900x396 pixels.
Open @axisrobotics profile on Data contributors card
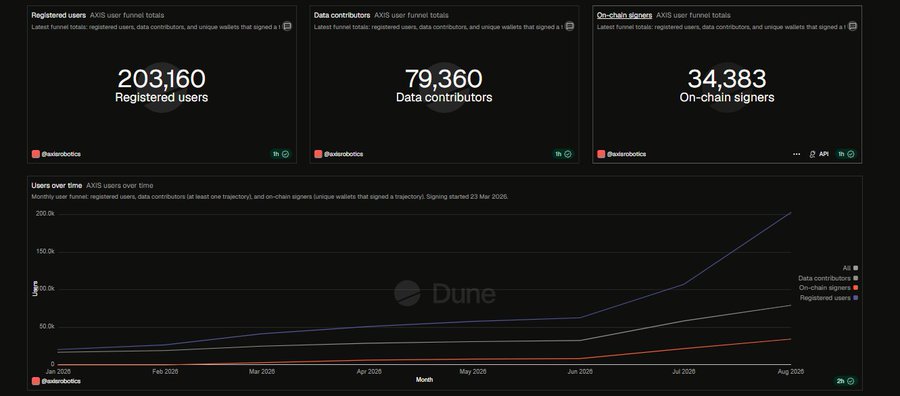339,154
